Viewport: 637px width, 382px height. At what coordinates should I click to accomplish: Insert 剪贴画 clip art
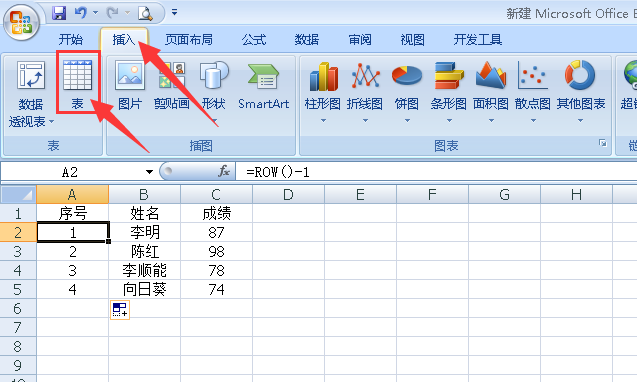pyautogui.click(x=172, y=85)
